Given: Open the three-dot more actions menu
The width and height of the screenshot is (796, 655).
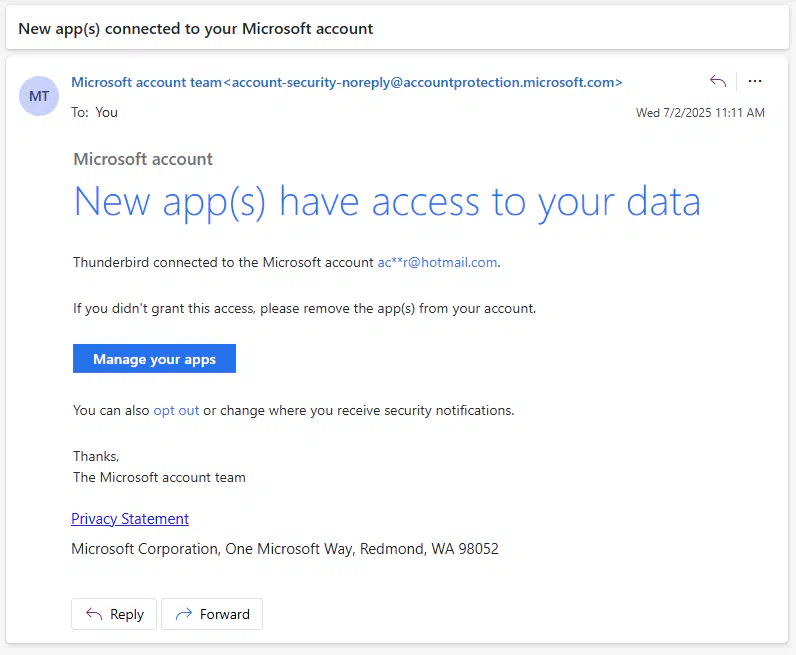Looking at the screenshot, I should [755, 81].
